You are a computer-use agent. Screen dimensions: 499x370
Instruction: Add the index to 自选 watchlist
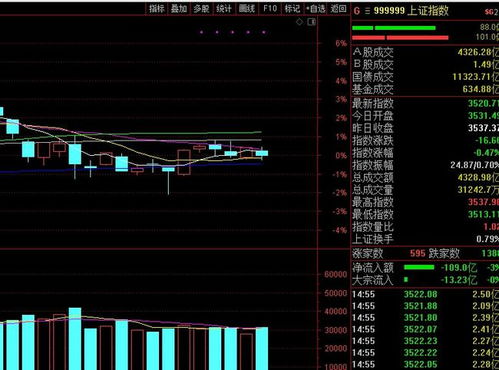pos(316,9)
